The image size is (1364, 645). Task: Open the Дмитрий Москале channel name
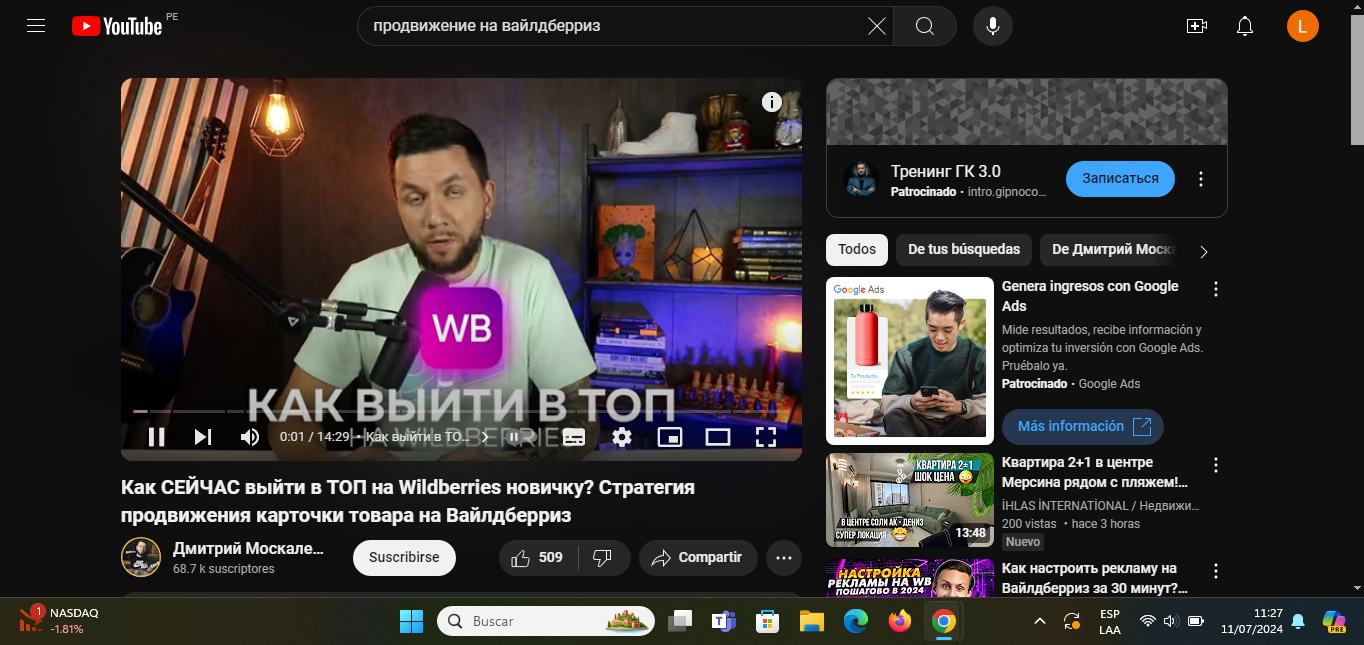point(249,548)
